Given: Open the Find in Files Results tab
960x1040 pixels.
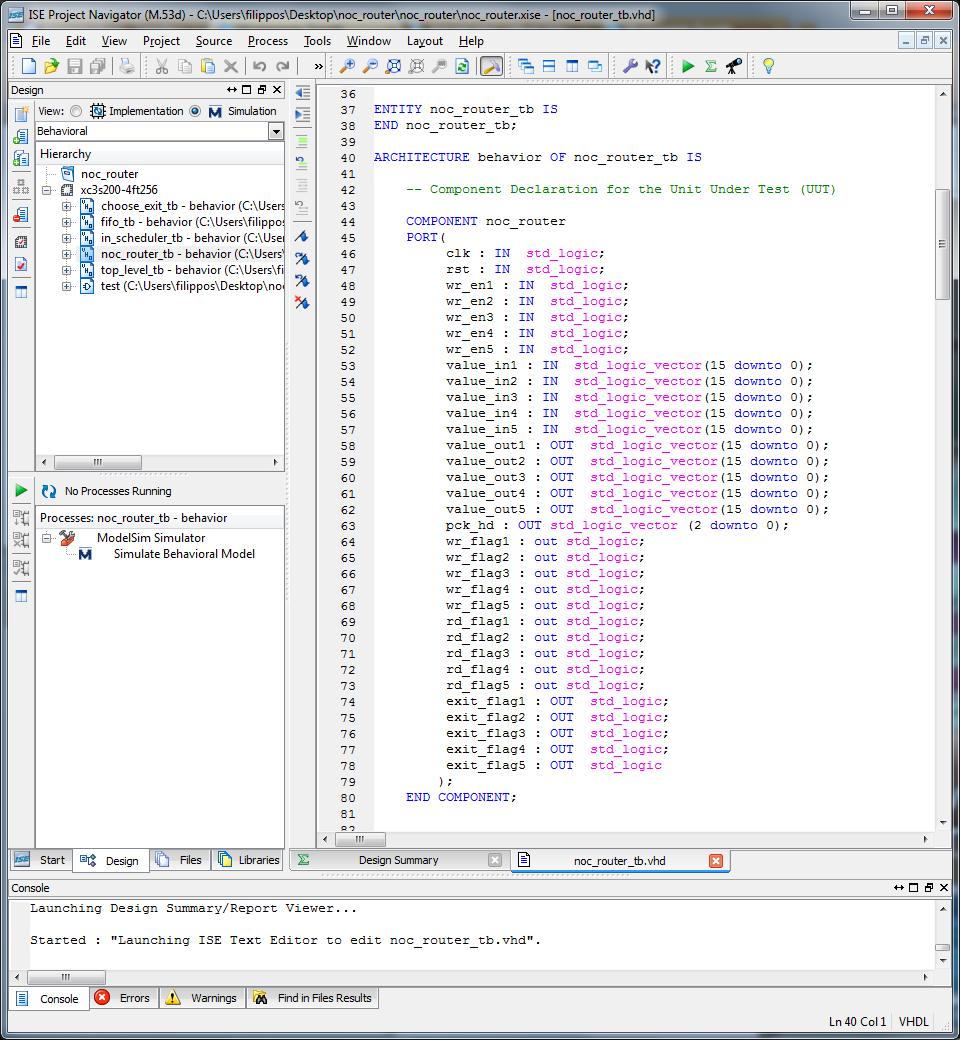Looking at the screenshot, I should [x=313, y=998].
